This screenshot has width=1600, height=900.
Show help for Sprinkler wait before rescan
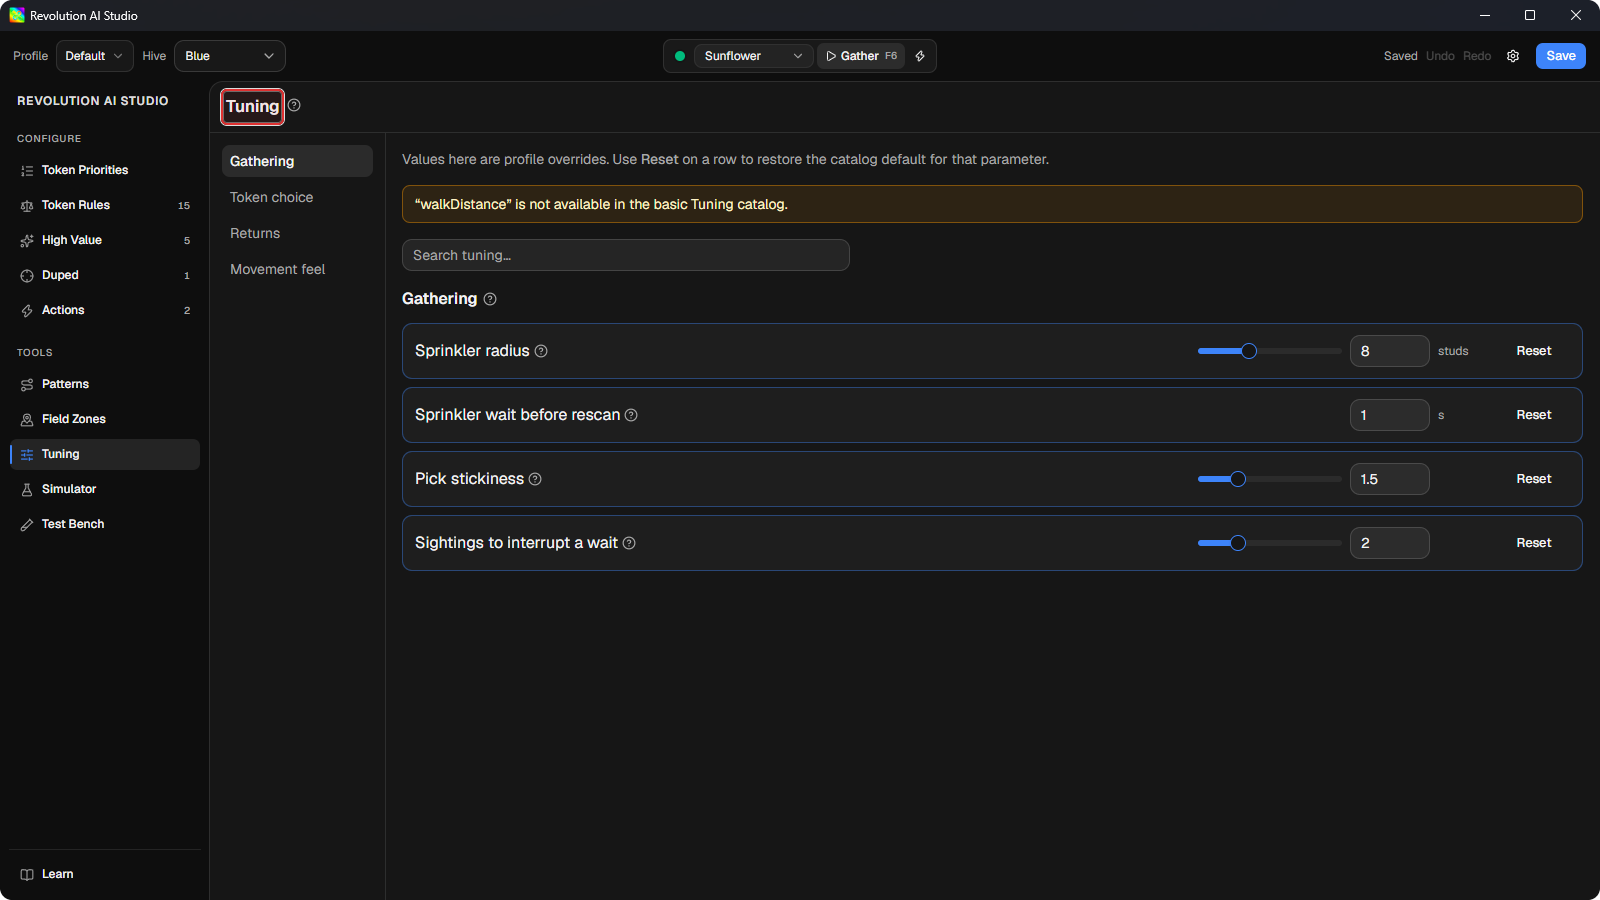click(631, 415)
